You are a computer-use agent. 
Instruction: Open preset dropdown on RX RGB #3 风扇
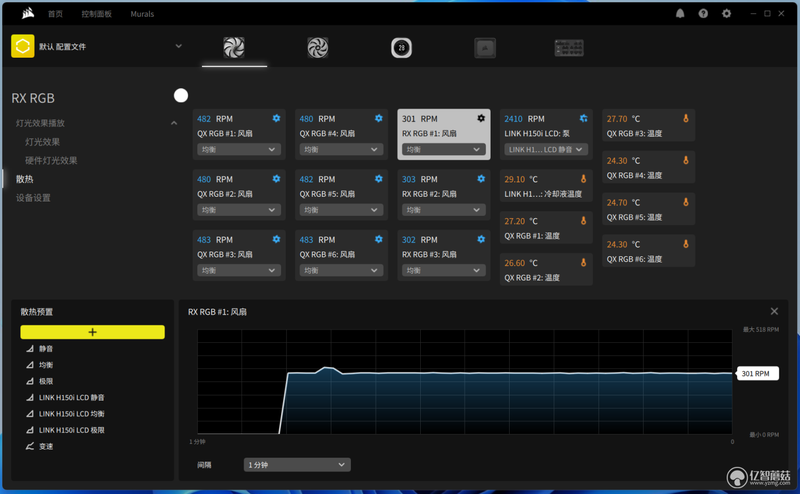(443, 270)
